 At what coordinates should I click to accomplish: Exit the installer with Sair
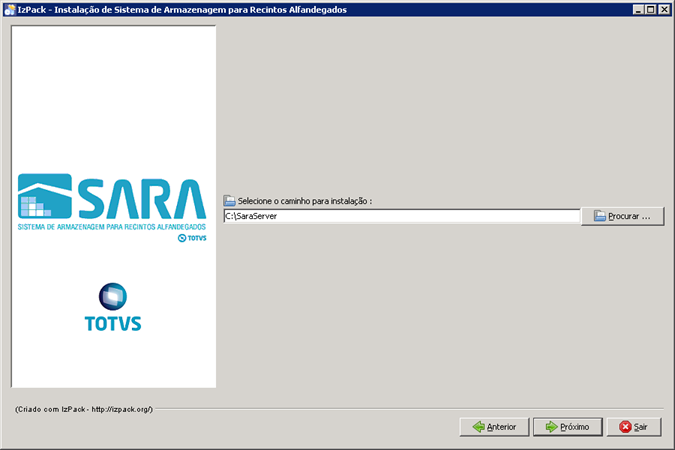click(634, 427)
